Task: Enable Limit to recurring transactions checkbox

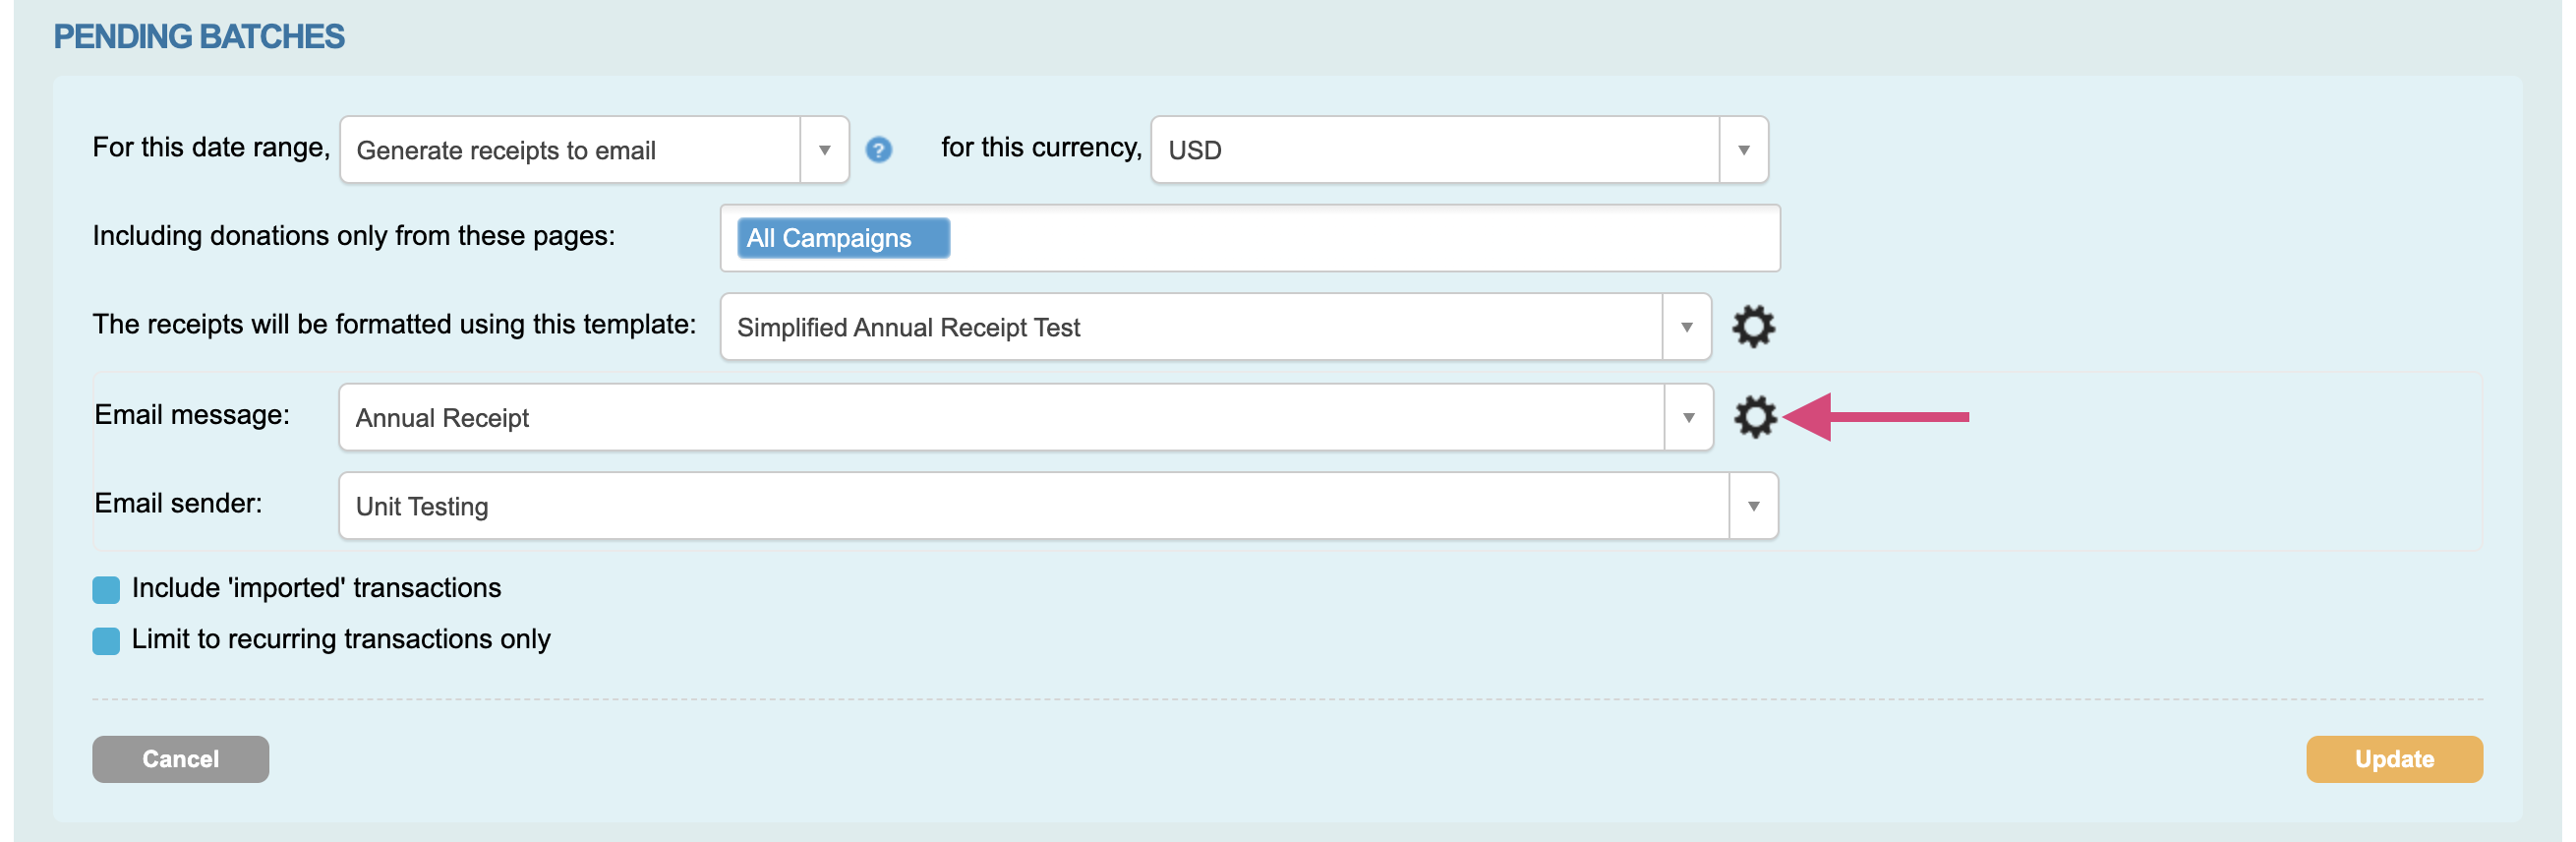Action: [x=106, y=641]
